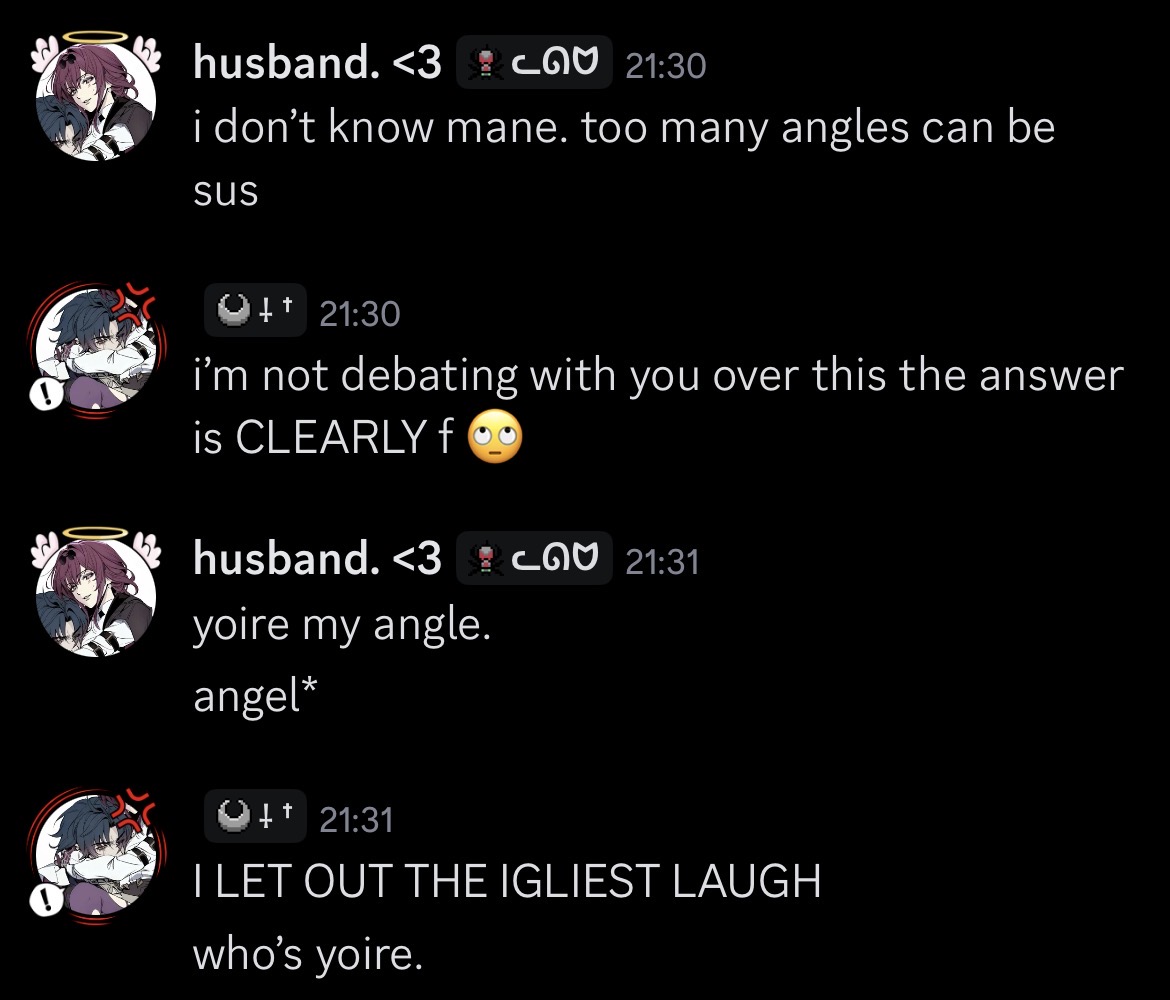Screen dimensions: 1170x1000
Task: Select the "yoire my angle." message
Action: click(x=342, y=625)
